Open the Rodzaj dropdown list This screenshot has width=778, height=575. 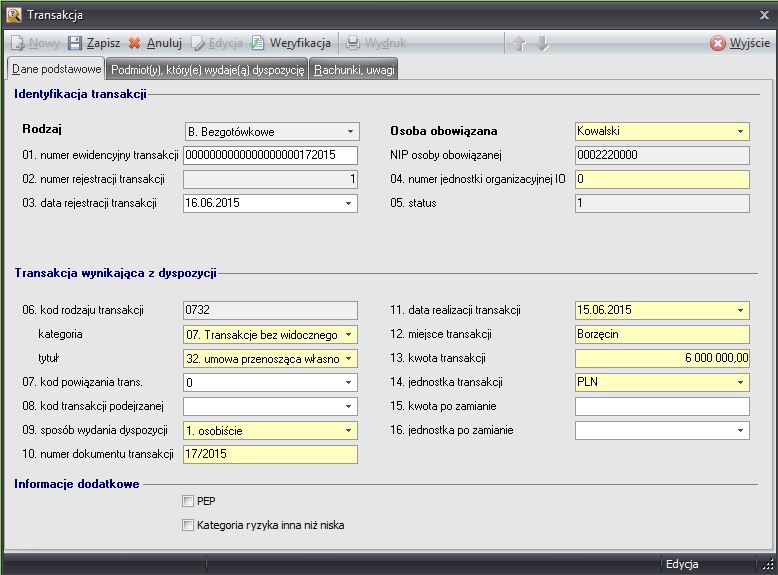(350, 131)
